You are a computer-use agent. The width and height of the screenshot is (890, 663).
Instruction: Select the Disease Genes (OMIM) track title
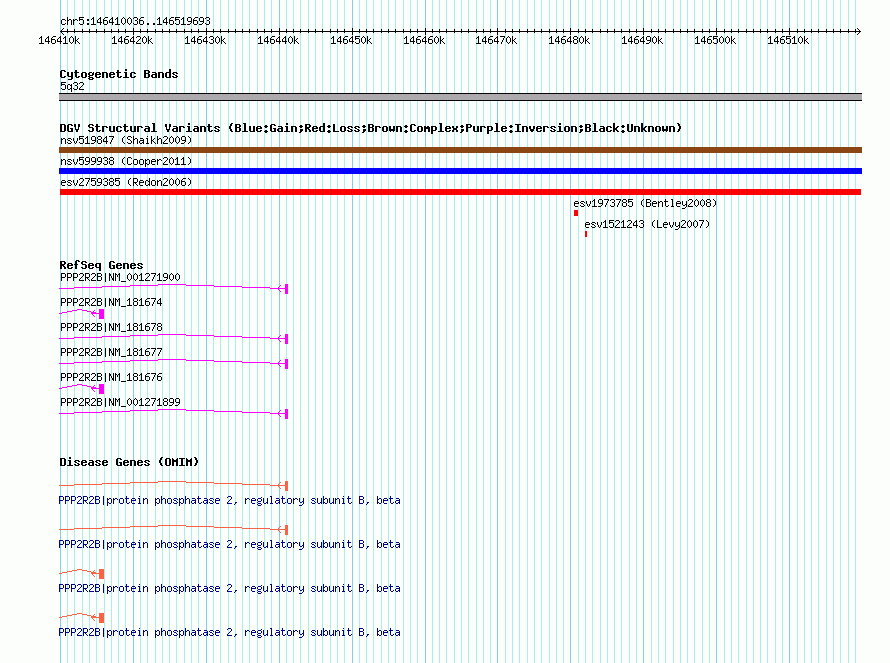pyautogui.click(x=129, y=462)
